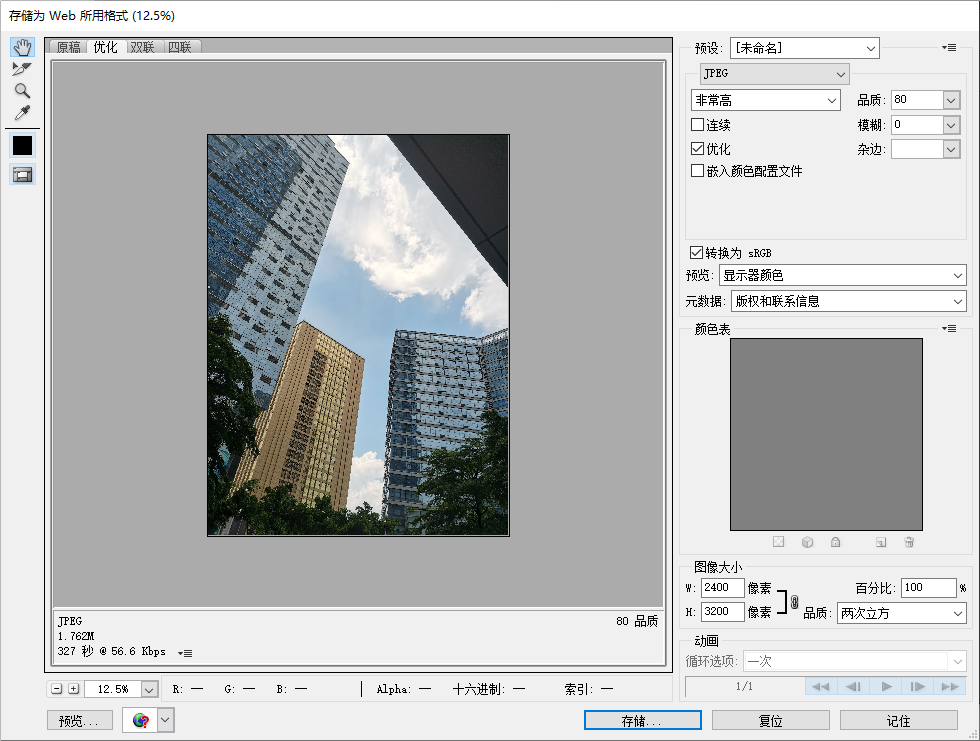Open the optimize panel flyout menu icon
This screenshot has height=741, width=980.
[949, 48]
